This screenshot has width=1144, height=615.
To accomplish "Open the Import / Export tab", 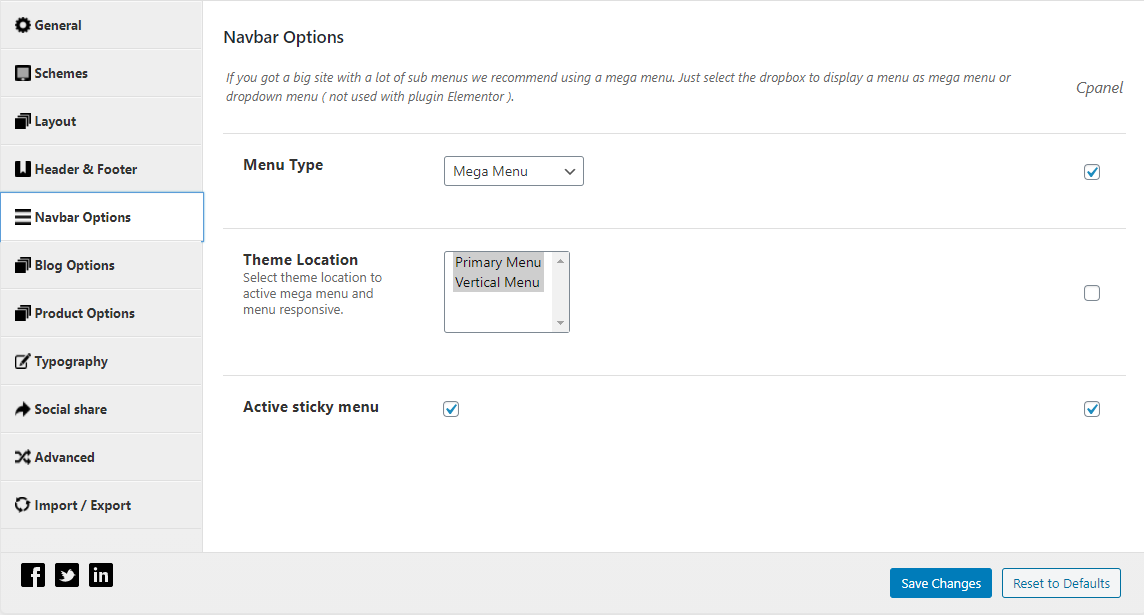I will pyautogui.click(x=101, y=505).
